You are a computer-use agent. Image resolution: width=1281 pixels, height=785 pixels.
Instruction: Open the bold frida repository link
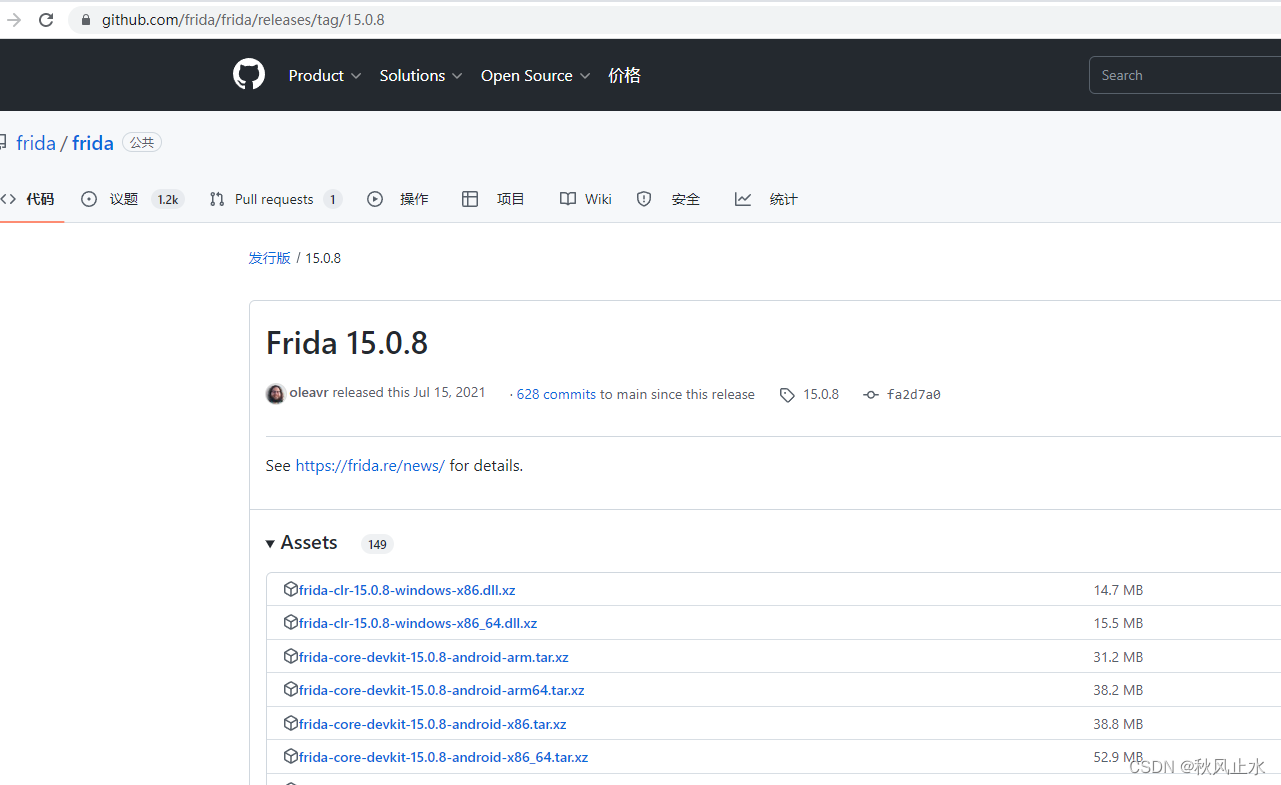[93, 143]
